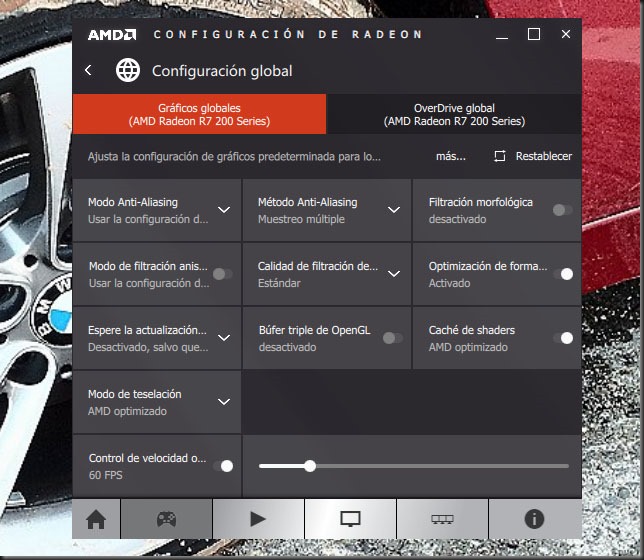
Task: Open the Eyefinity multi-display tab
Action: (442, 519)
